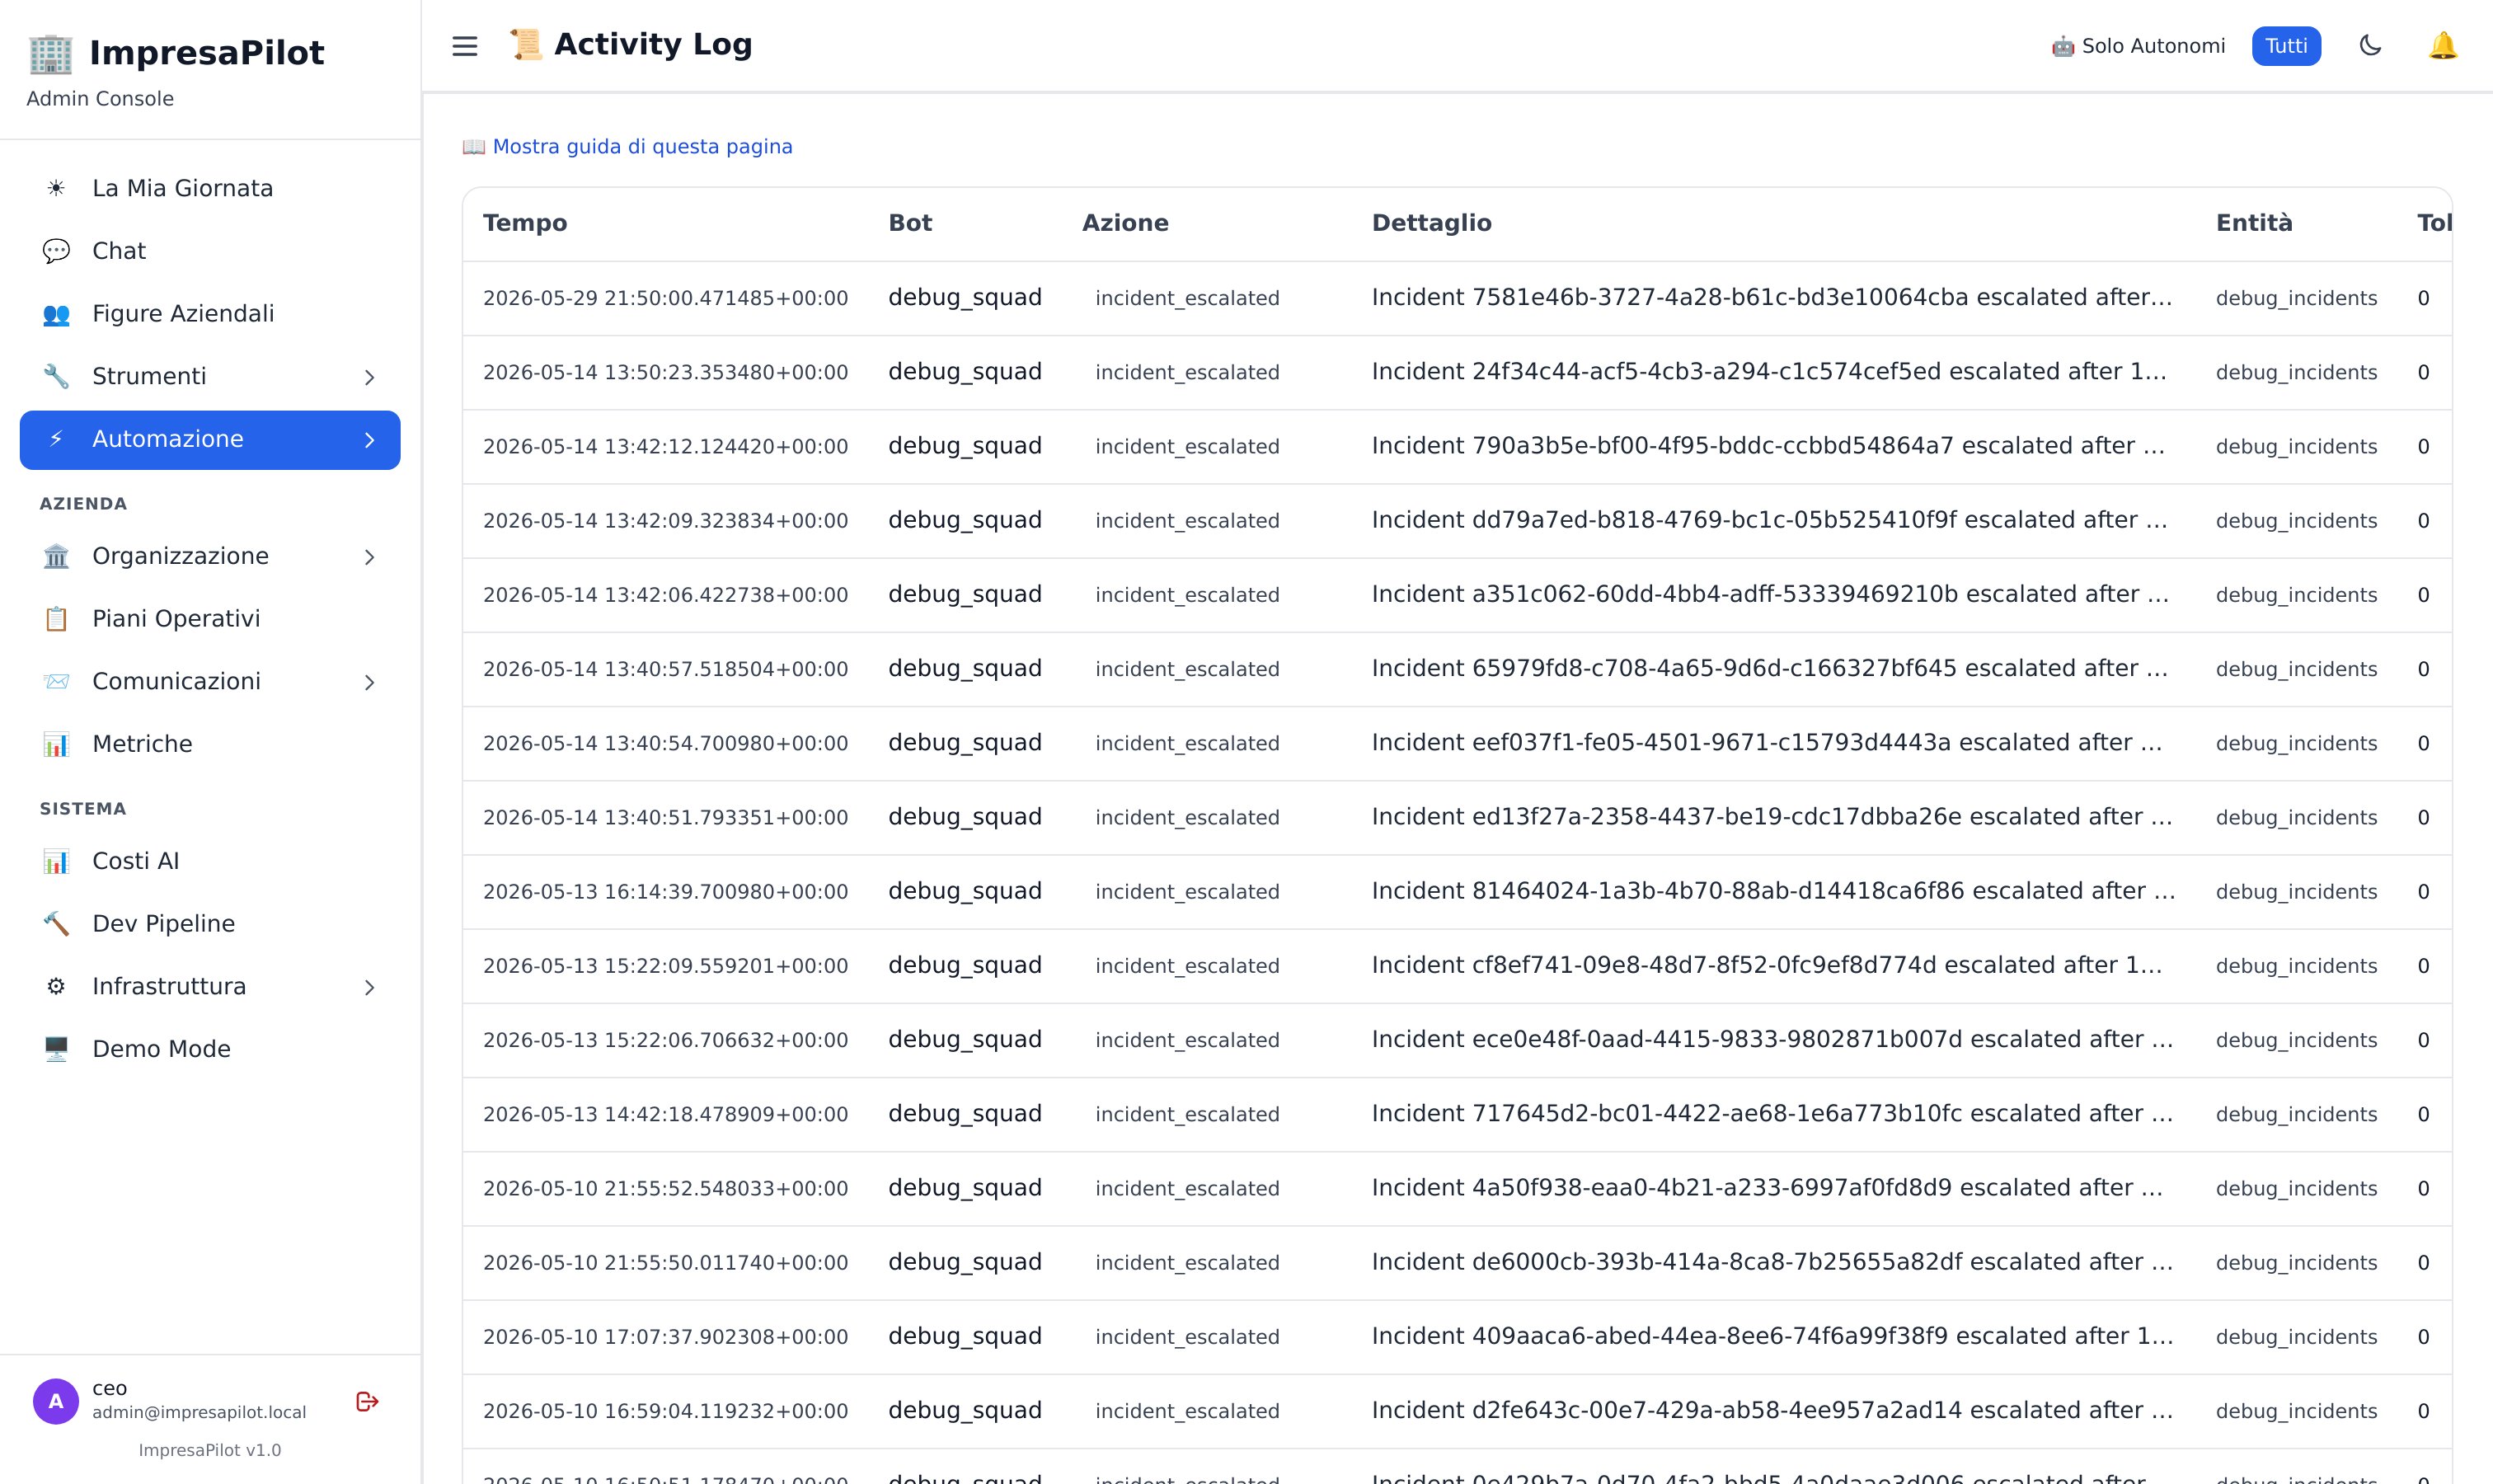Go to Dev Pipeline

click(210, 924)
